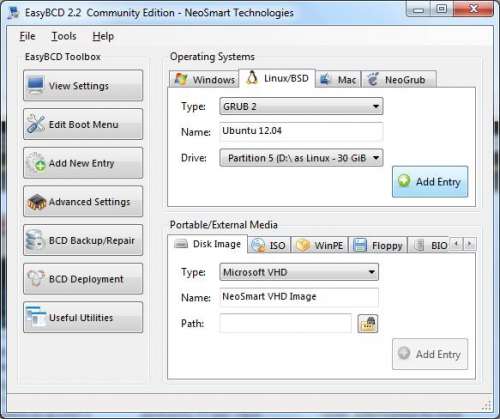Viewport: 500px width, 419px height.
Task: Click the Mac tab icon
Action: tap(325, 79)
